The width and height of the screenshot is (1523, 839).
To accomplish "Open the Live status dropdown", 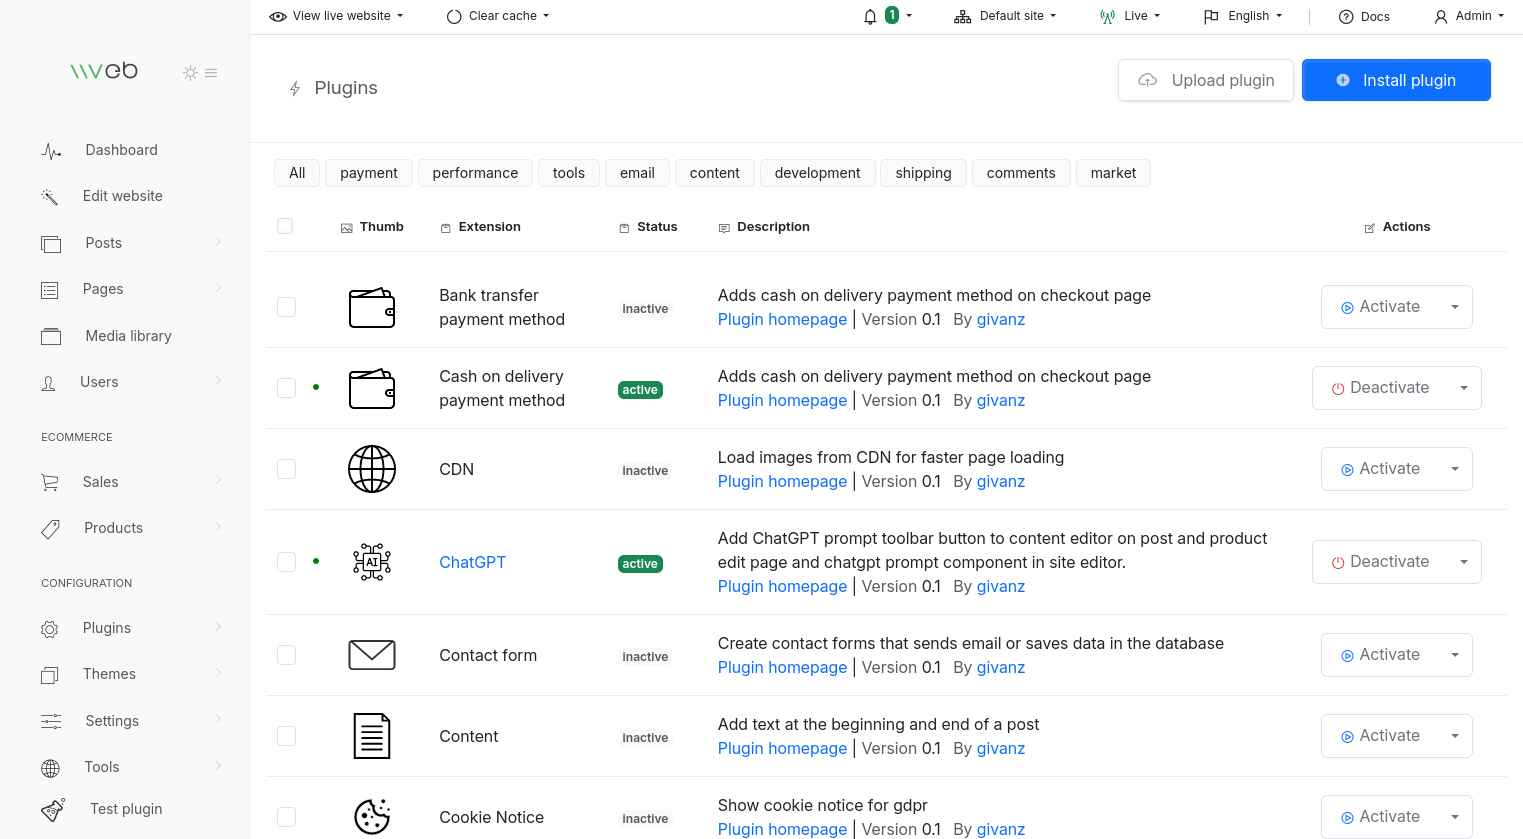I will point(1130,16).
